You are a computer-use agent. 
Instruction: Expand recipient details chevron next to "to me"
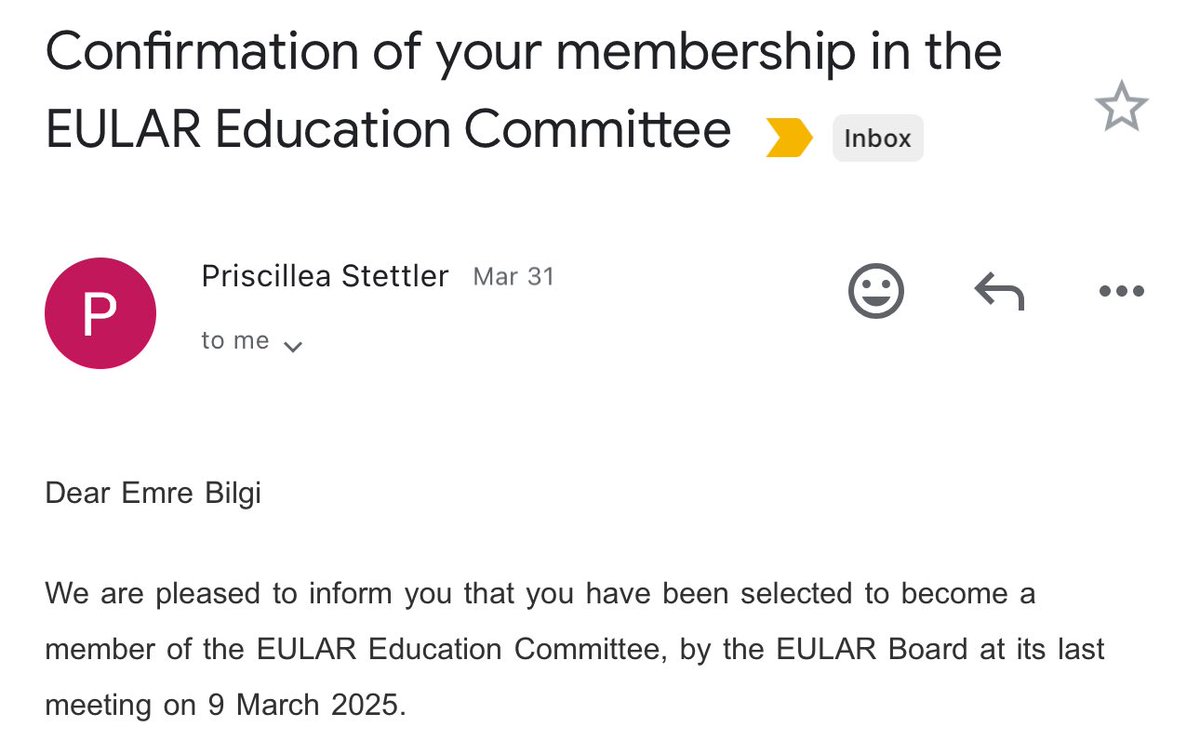pos(293,346)
